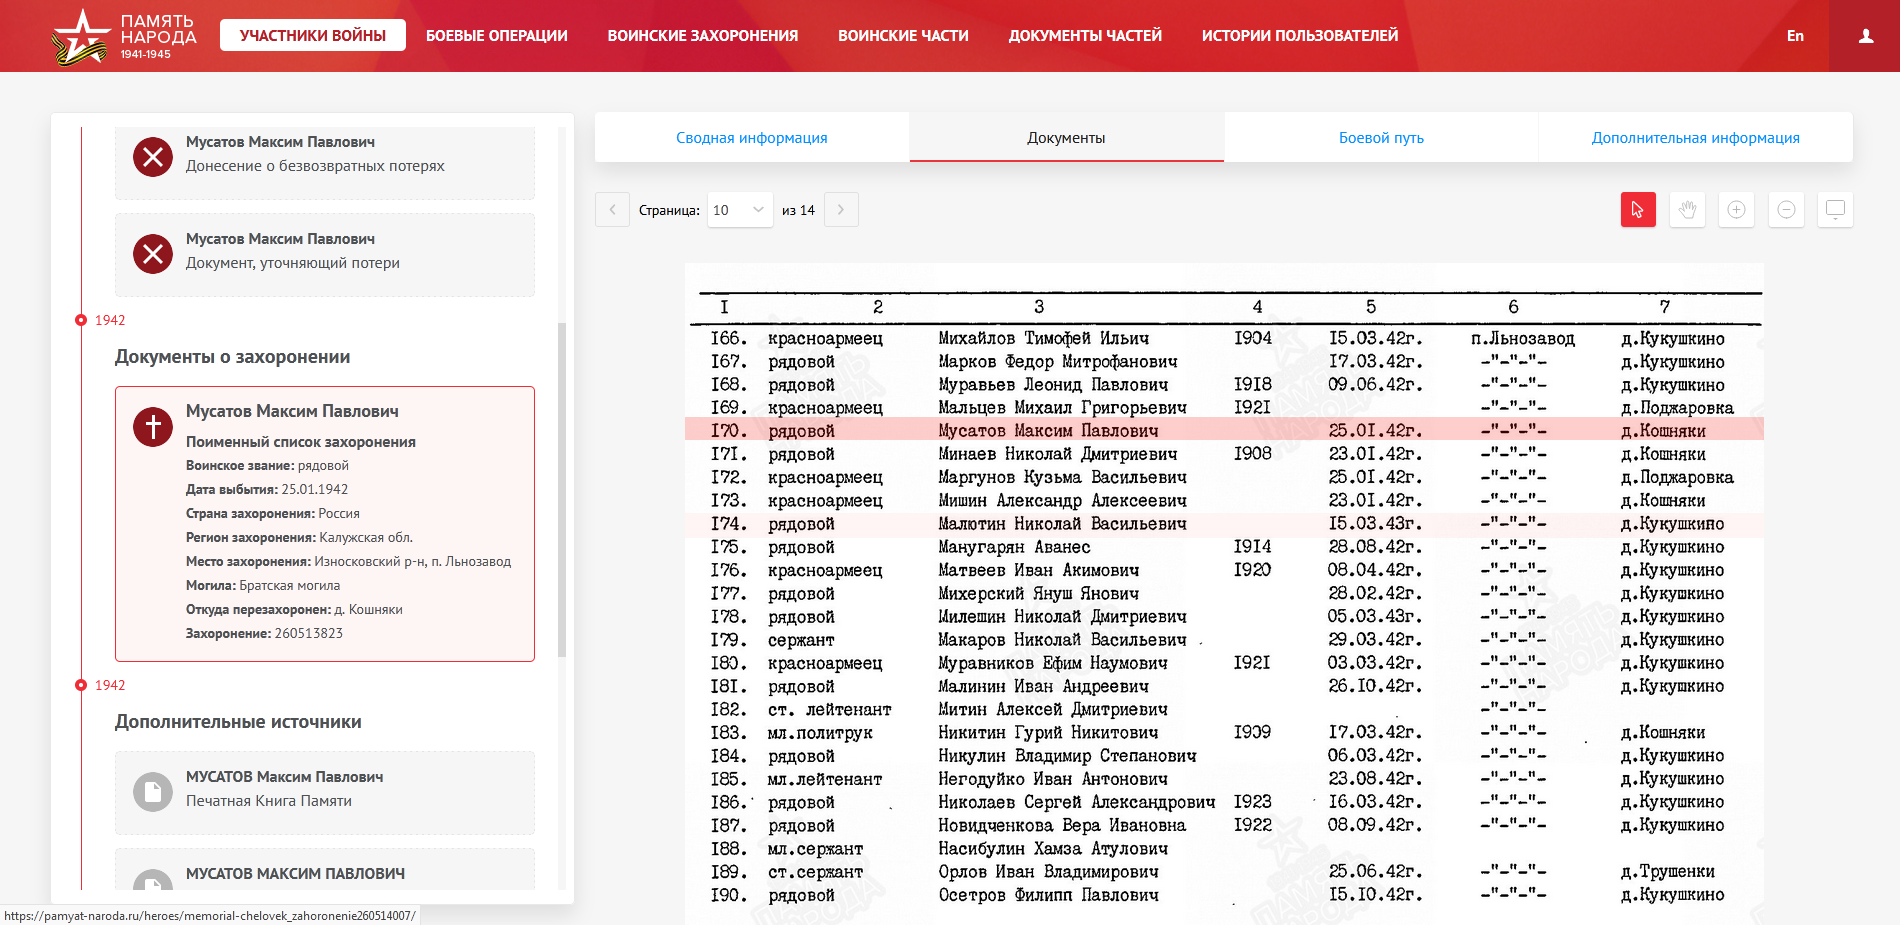Go to Воинские захоронения section
The width and height of the screenshot is (1900, 925).
coord(702,36)
